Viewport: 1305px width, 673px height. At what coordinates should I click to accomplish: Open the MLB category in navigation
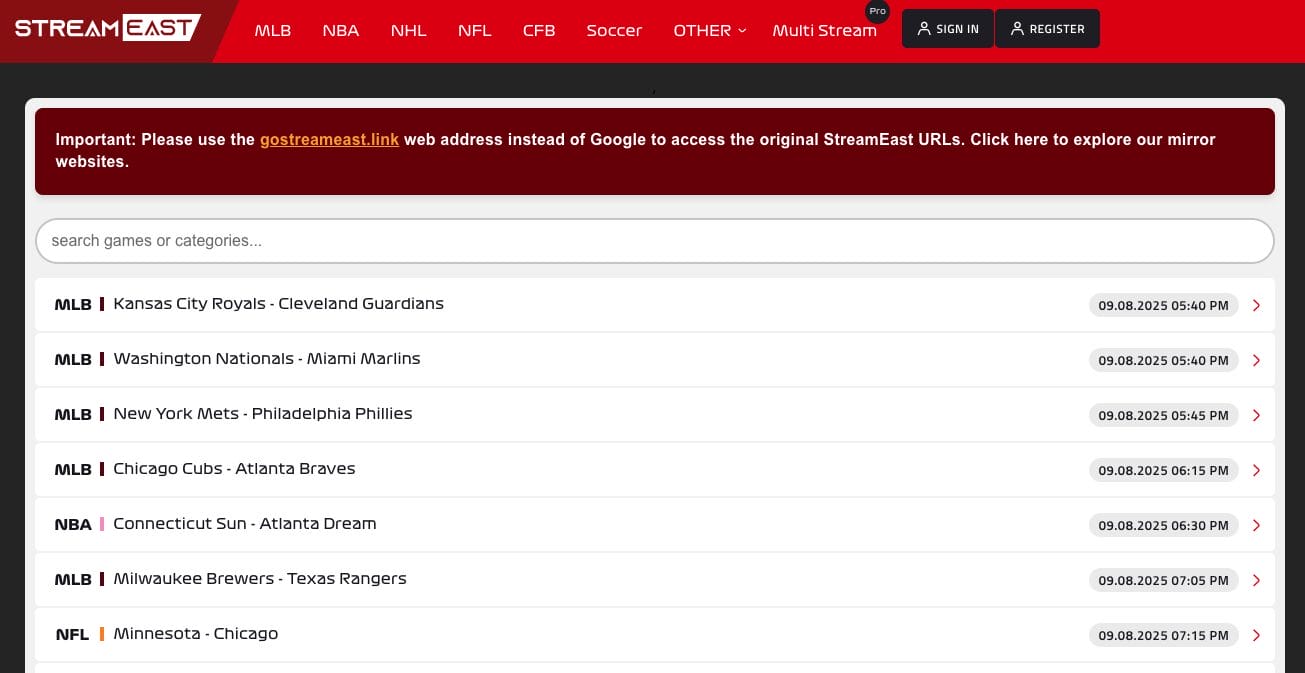(x=272, y=30)
